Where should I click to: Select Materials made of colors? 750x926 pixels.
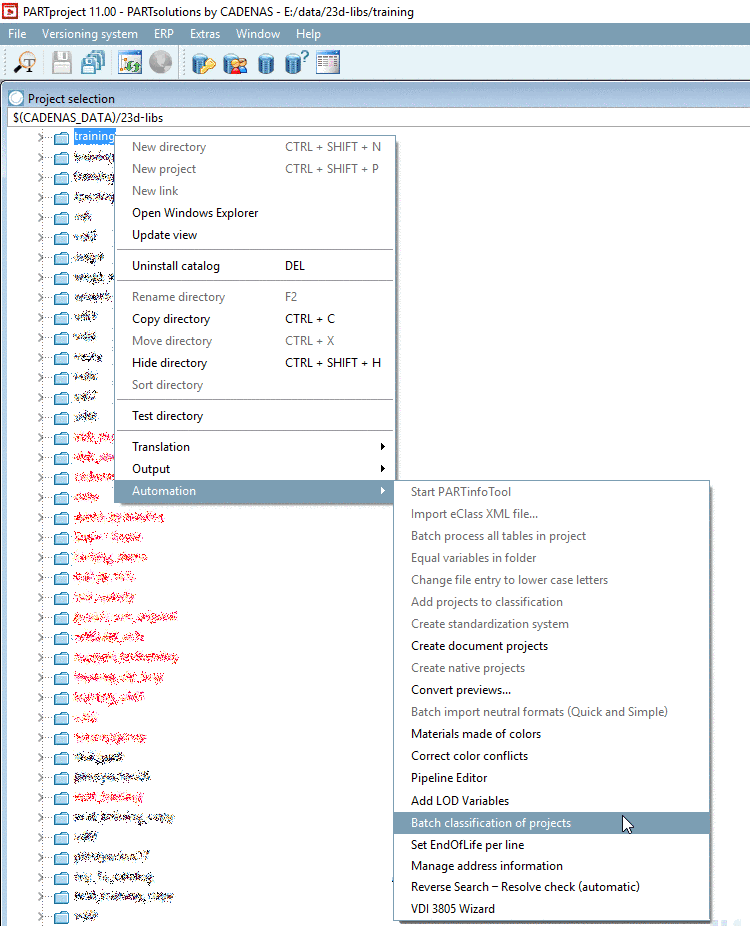coord(552,733)
